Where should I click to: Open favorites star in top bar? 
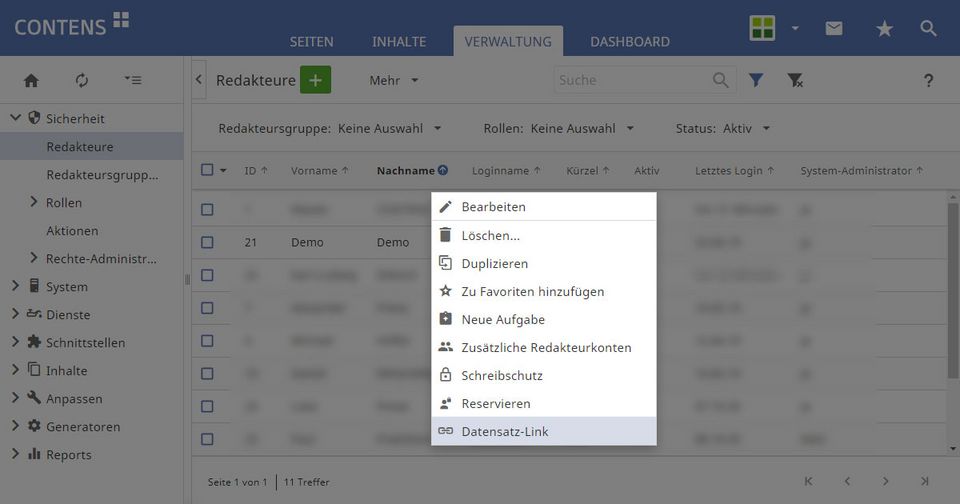pos(884,29)
